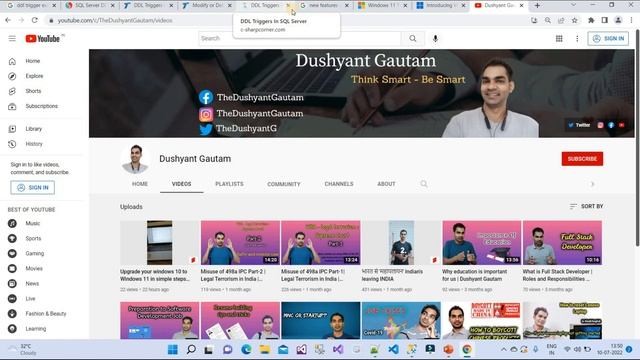Open What is Full Stack Developer video
The width and height of the screenshot is (640, 360).
click(562, 243)
